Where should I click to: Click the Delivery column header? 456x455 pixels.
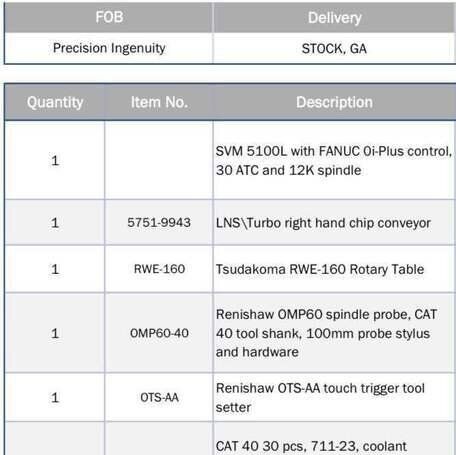click(334, 17)
